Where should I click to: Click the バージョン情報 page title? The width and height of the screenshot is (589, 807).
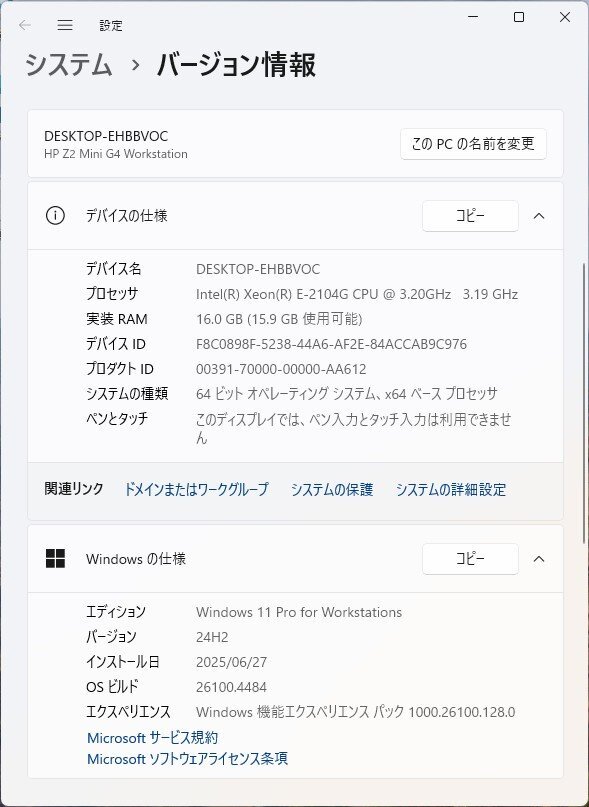[236, 65]
